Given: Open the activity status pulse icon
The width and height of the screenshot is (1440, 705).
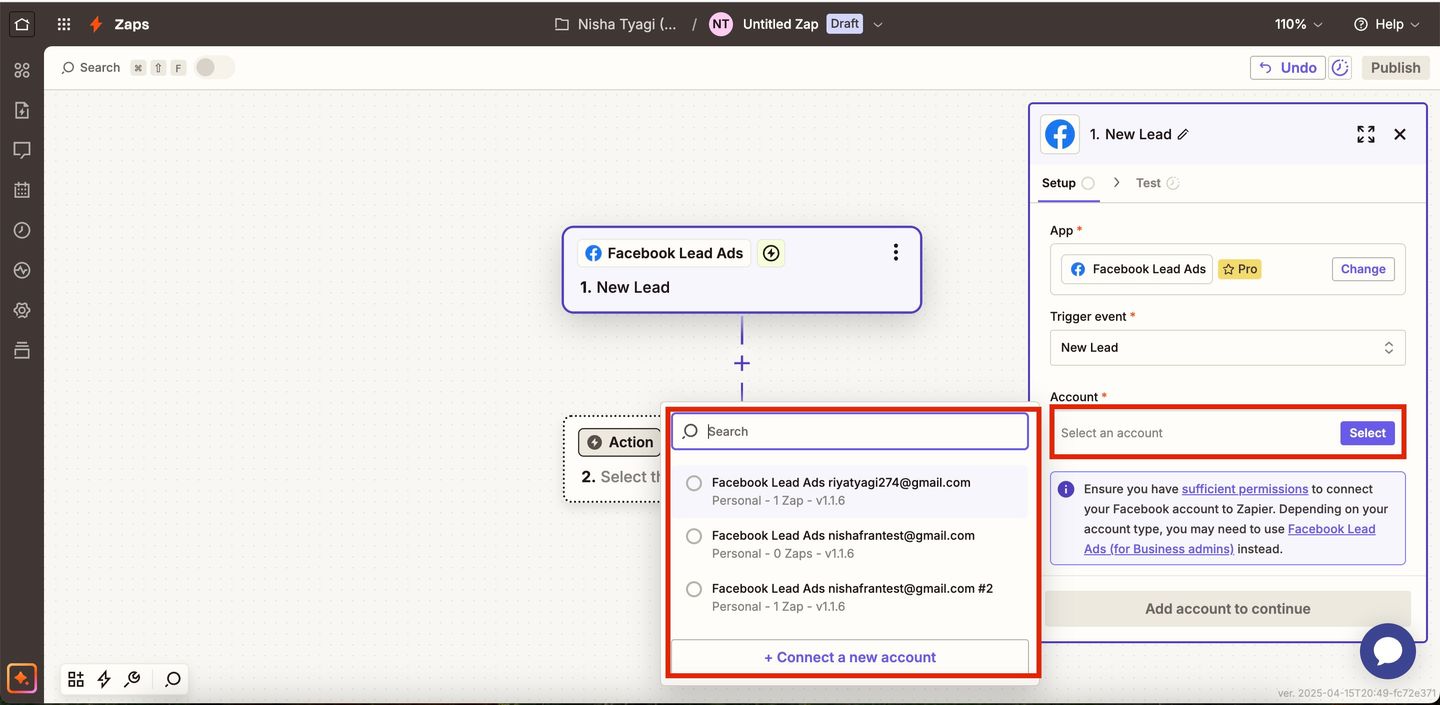Looking at the screenshot, I should [22, 270].
